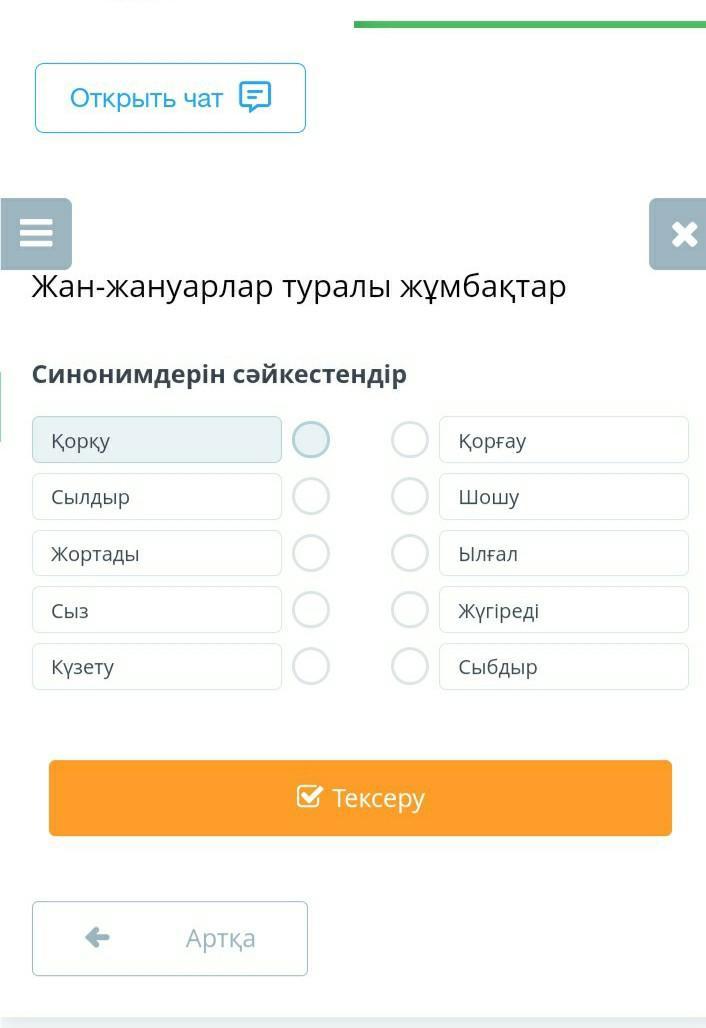The height and width of the screenshot is (1028, 706).
Task: Click the green progress bar
Action: tap(529, 24)
